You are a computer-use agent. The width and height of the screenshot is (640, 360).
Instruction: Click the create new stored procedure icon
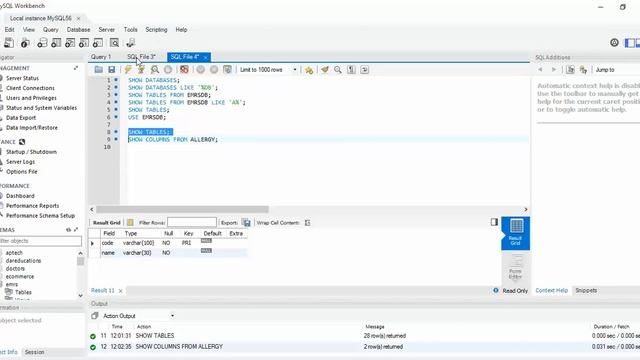pyautogui.click(x=84, y=43)
